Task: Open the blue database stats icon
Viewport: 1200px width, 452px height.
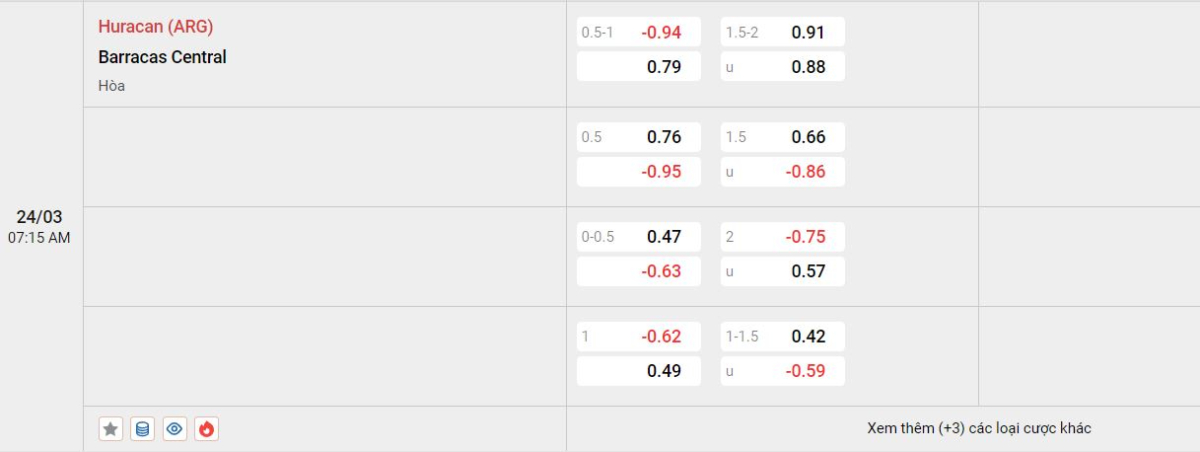Action: click(142, 429)
